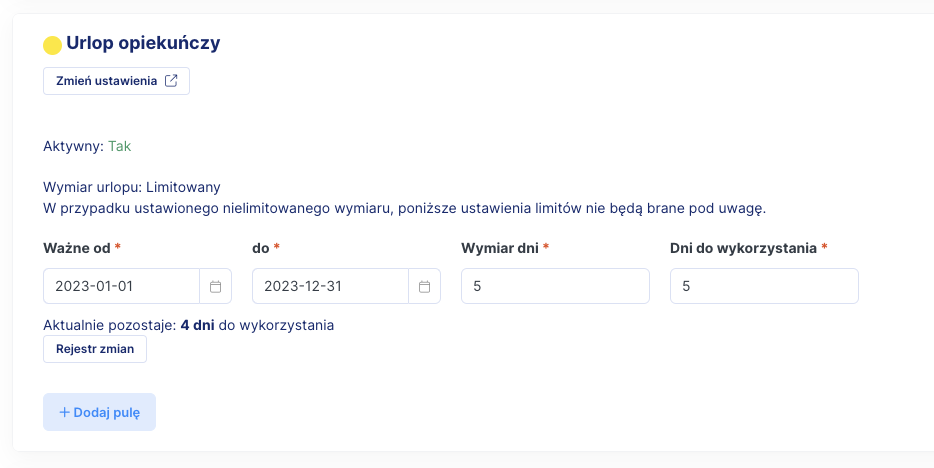This screenshot has height=468, width=934.
Task: Add a new pool with Dodaj pulę
Action: [x=99, y=412]
